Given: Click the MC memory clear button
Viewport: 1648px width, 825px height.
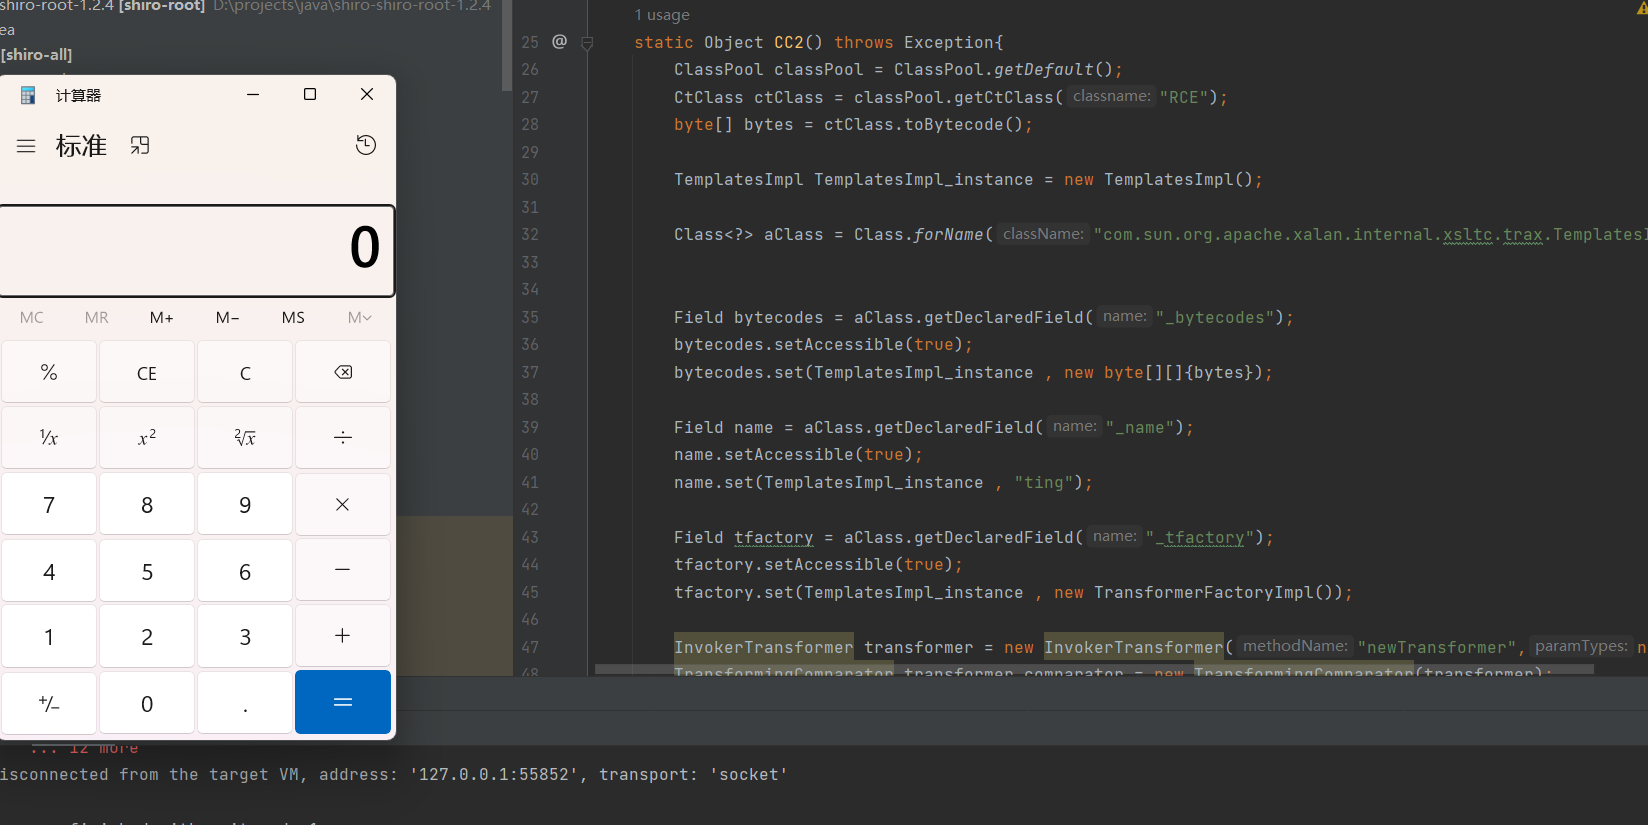Looking at the screenshot, I should coord(32,317).
